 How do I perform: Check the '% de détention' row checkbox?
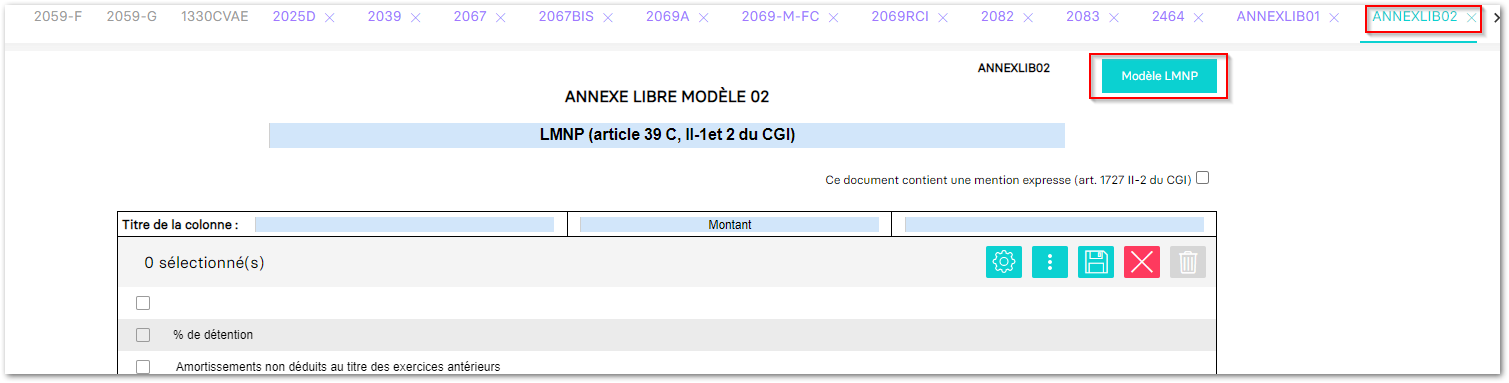(143, 335)
